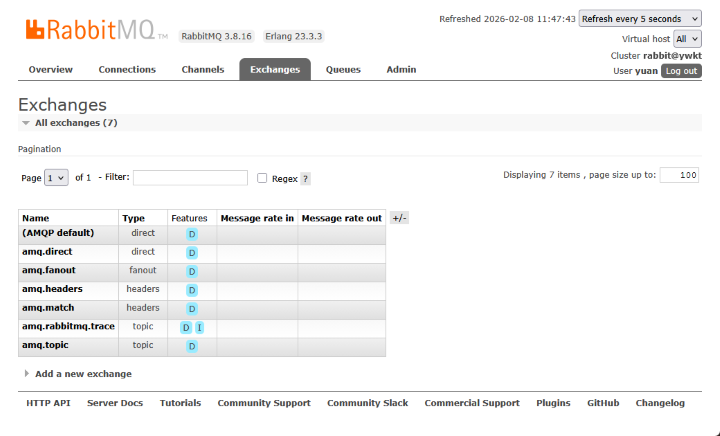This screenshot has width=720, height=436.
Task: Switch to the Channels tab
Action: [x=203, y=70]
